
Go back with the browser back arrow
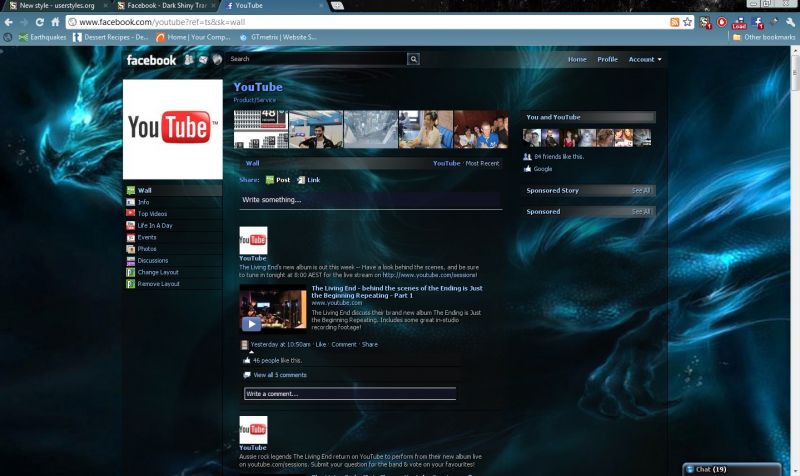coord(9,22)
